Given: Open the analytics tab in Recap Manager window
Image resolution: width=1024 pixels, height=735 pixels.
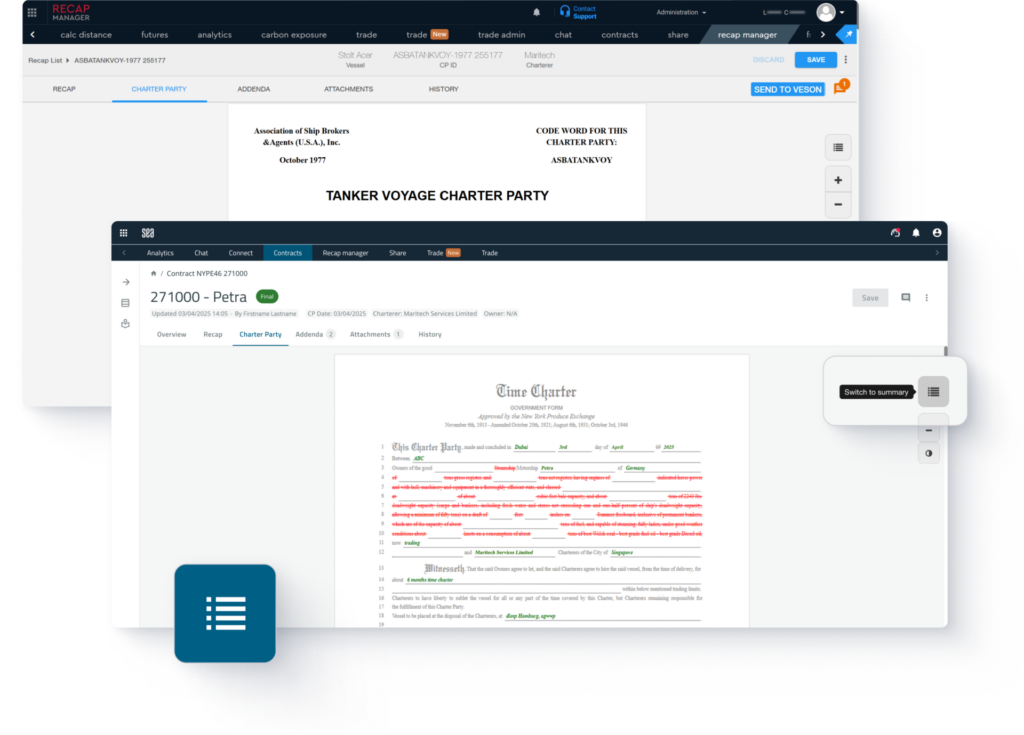Looking at the screenshot, I should [x=215, y=35].
